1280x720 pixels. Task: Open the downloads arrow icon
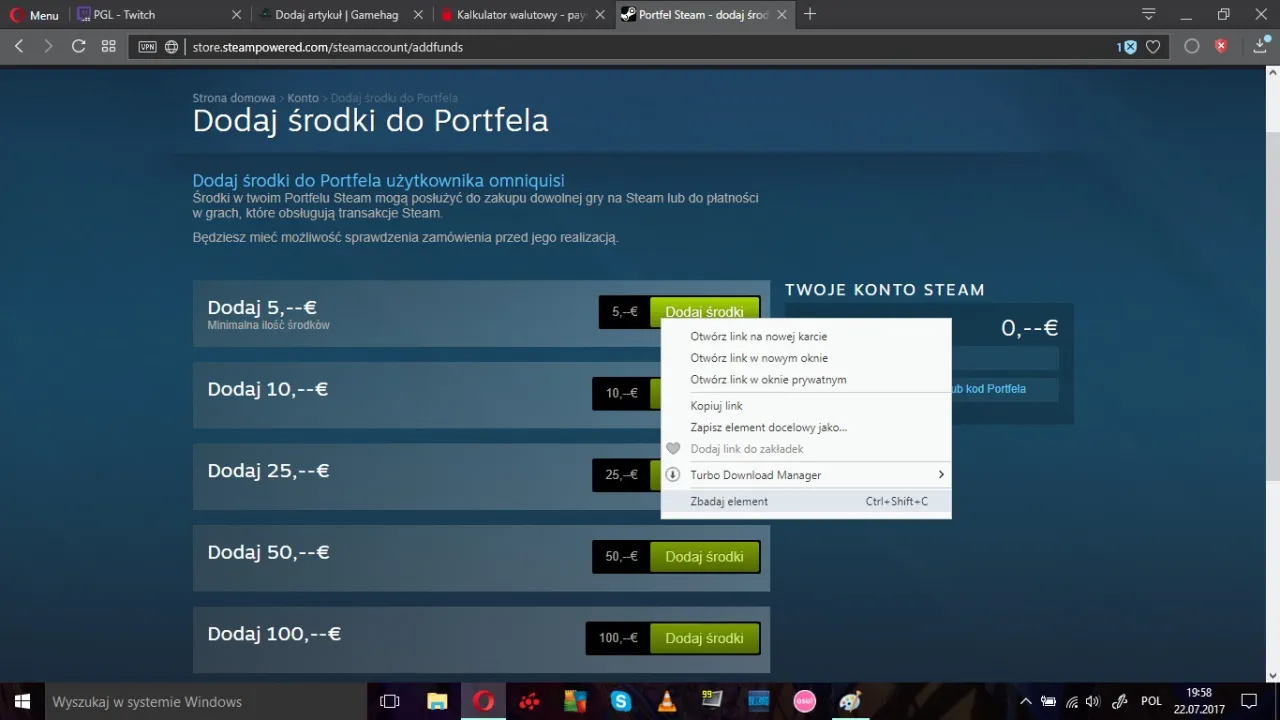pyautogui.click(x=1260, y=46)
